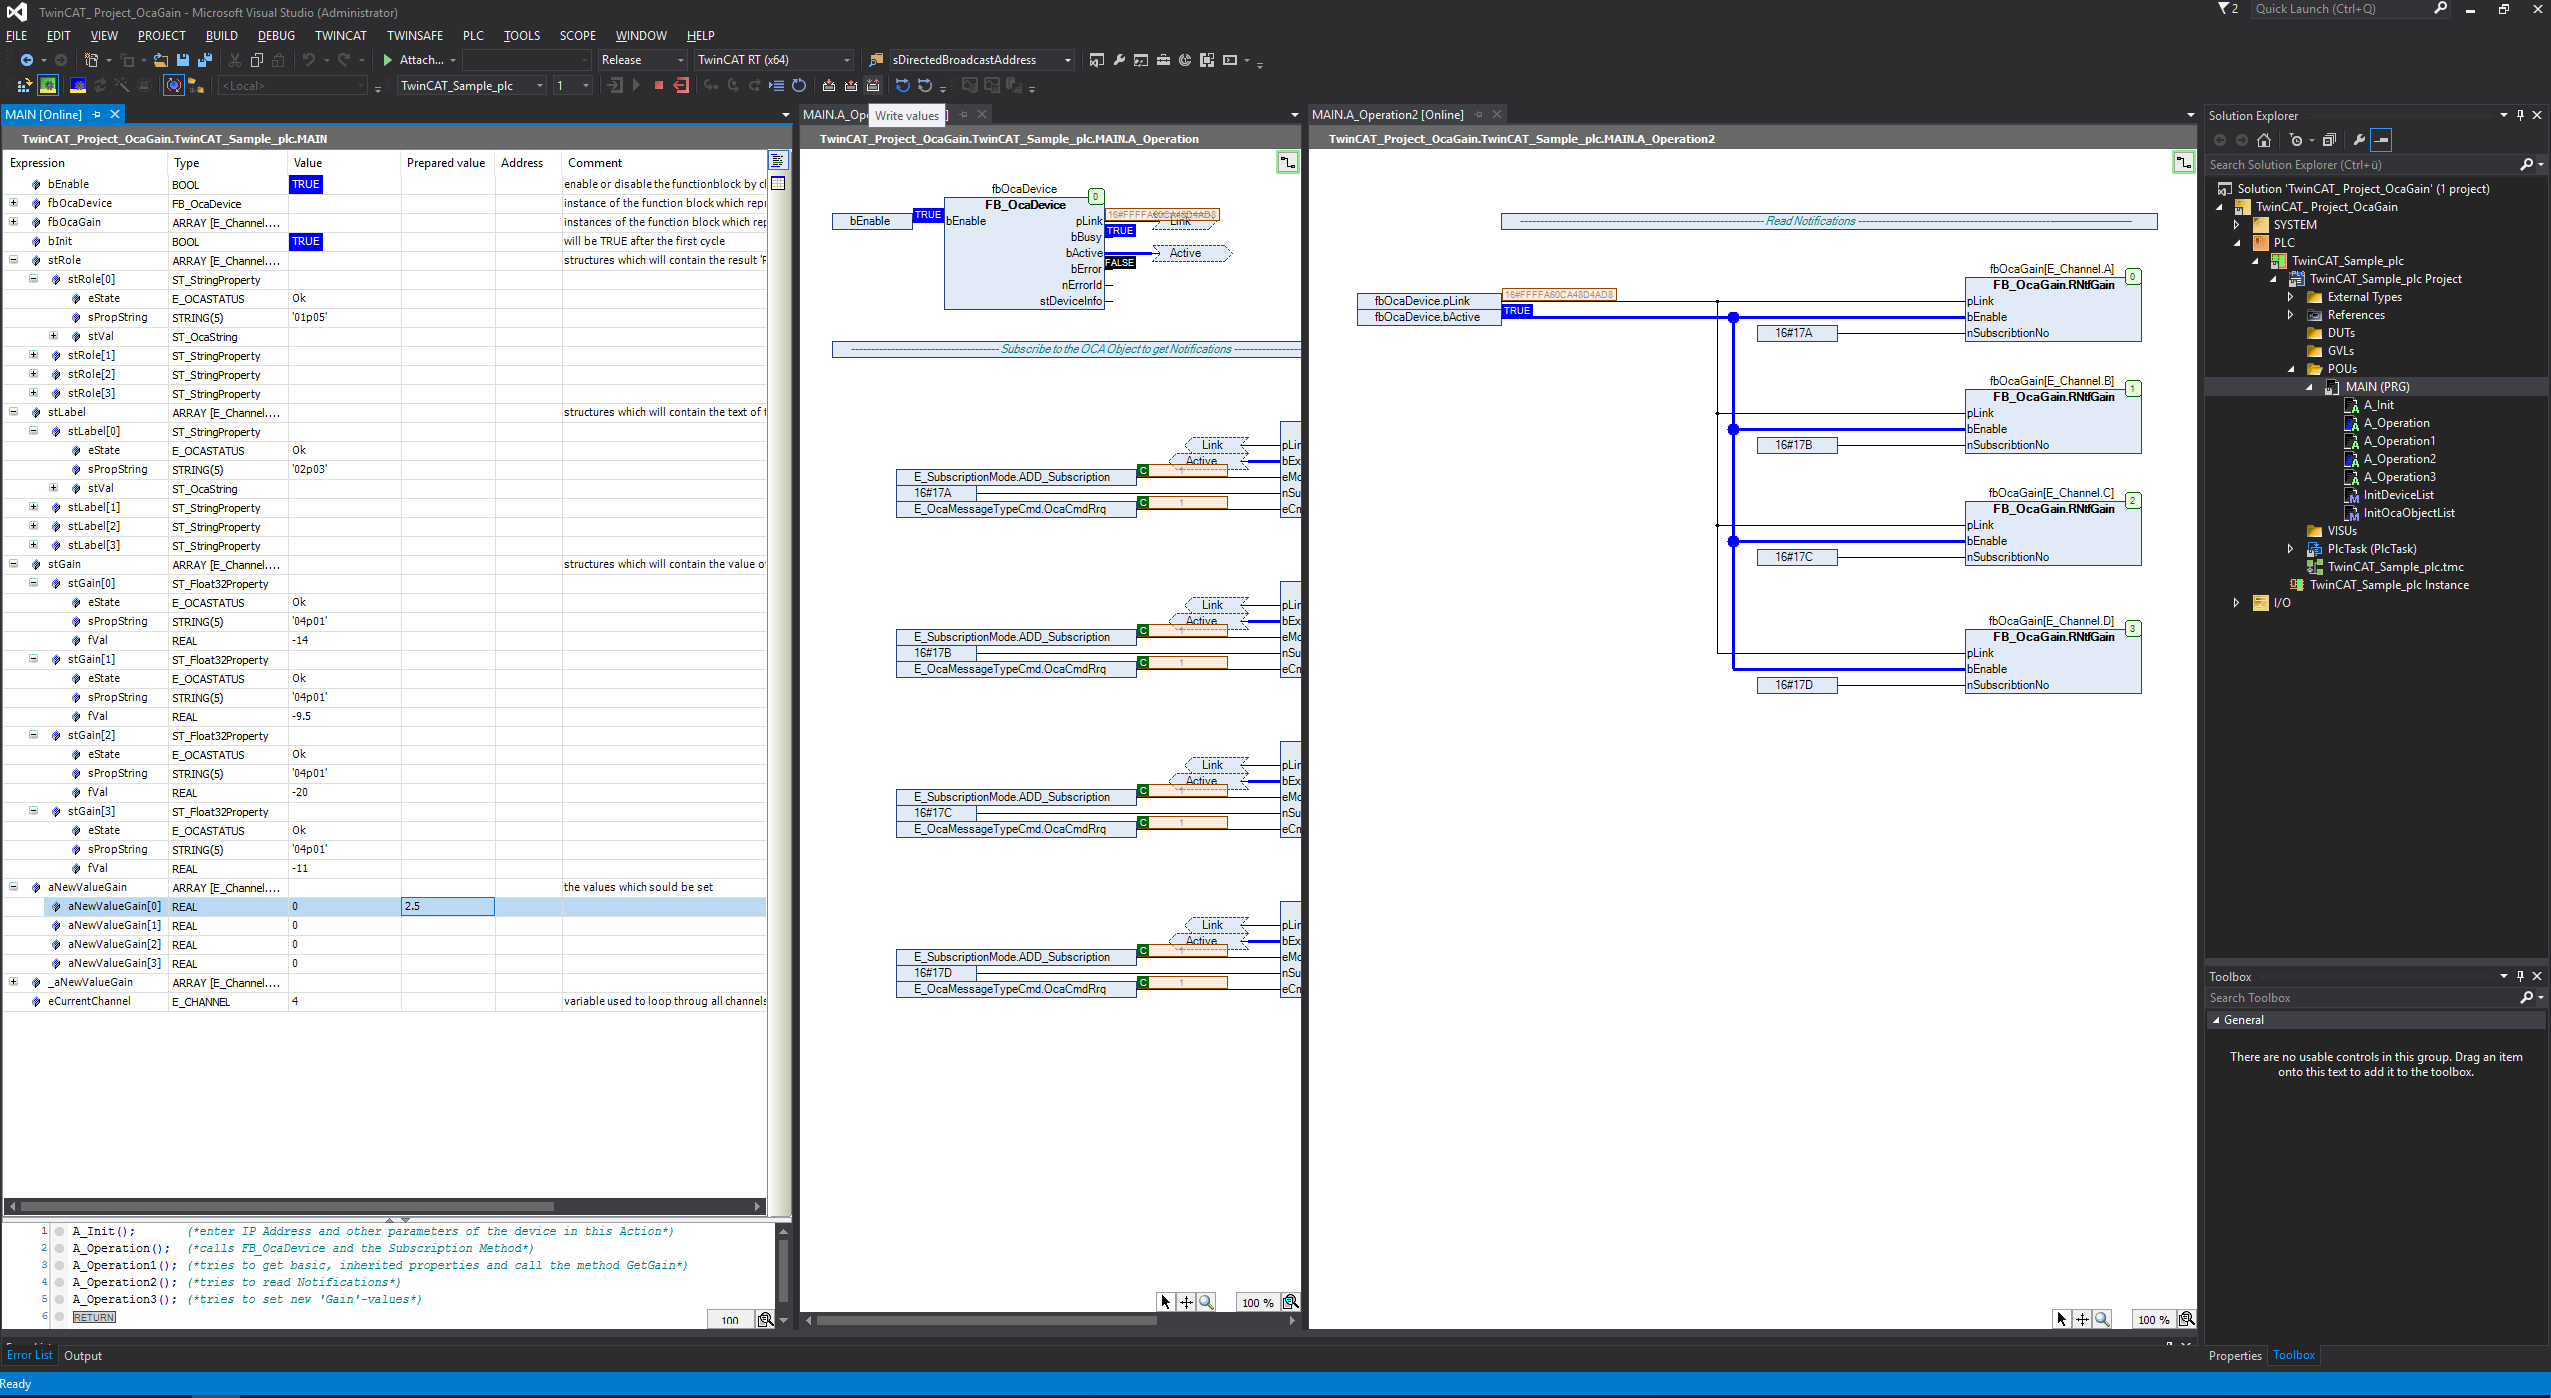The image size is (2551, 1398).
Task: Click the Save All toolbar icon
Action: coord(205,60)
